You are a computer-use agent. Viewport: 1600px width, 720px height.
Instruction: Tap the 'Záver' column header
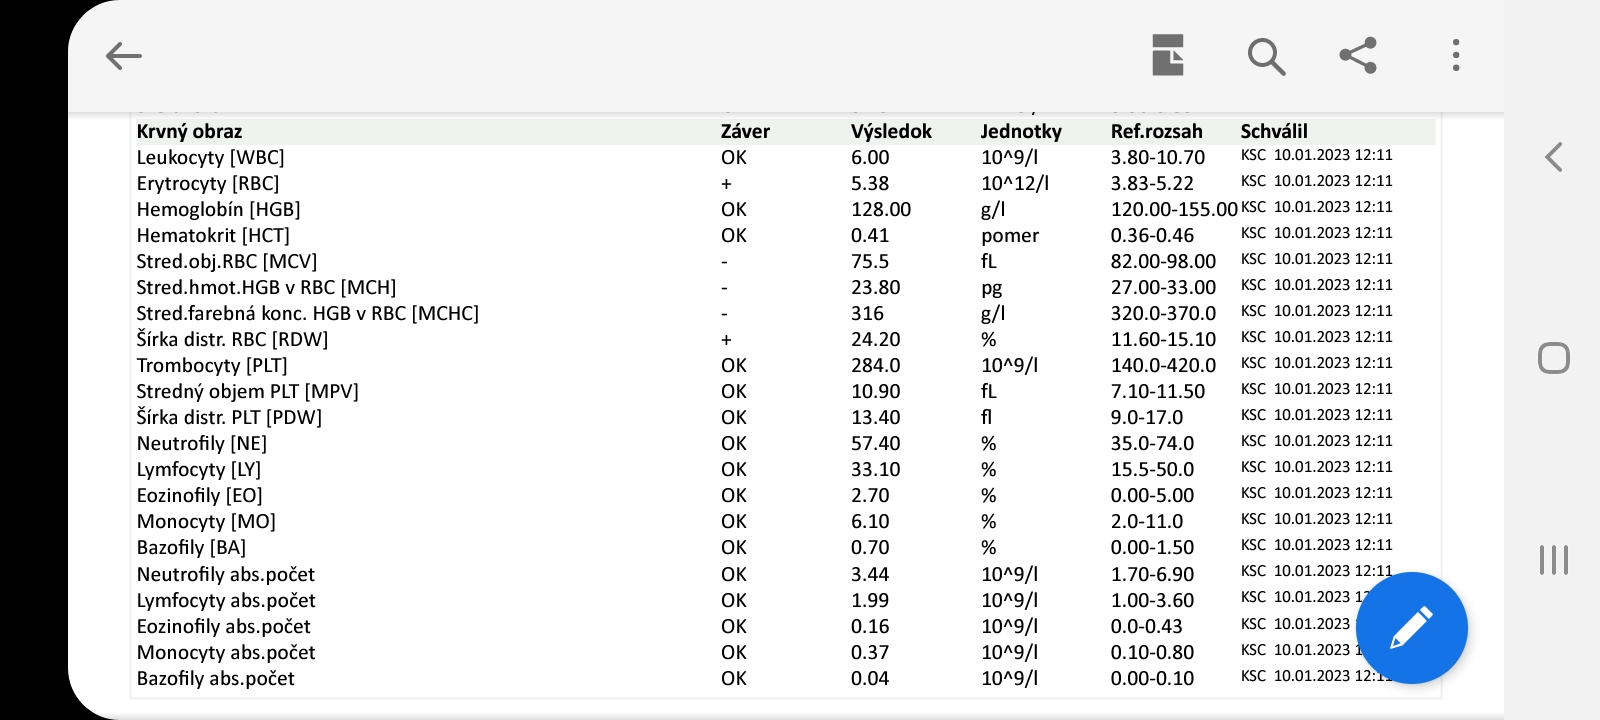[x=745, y=131]
